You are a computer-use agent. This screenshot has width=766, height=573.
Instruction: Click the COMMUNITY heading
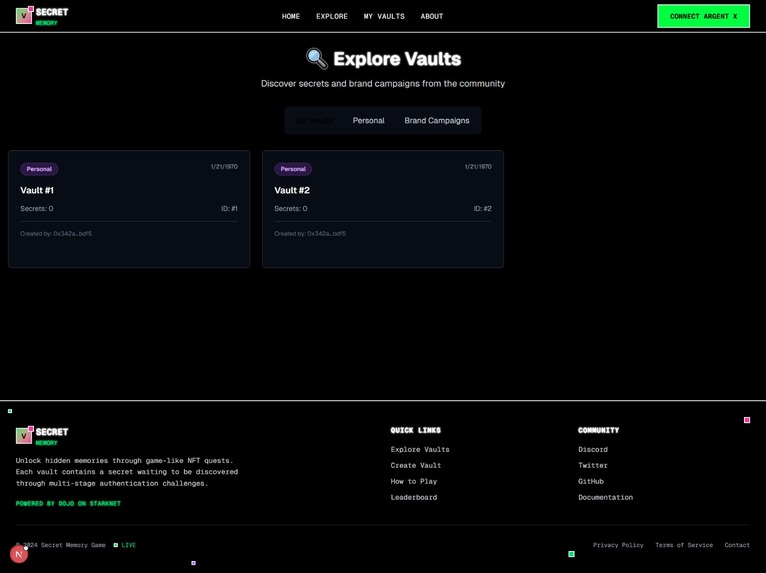(598, 430)
